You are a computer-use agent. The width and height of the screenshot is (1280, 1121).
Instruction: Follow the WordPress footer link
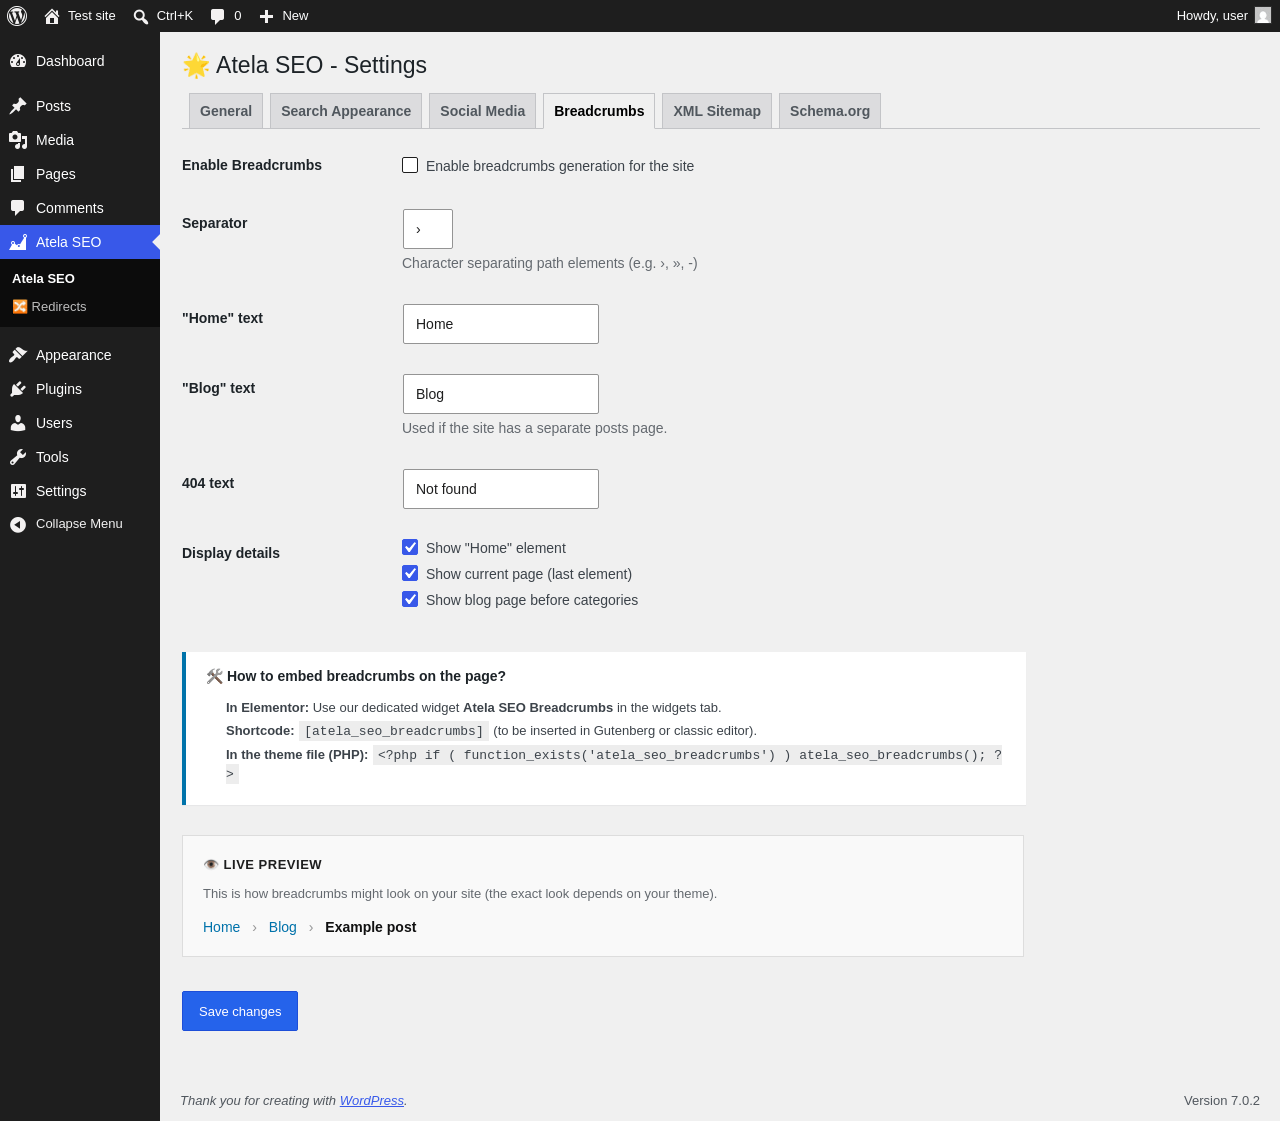tap(372, 1100)
